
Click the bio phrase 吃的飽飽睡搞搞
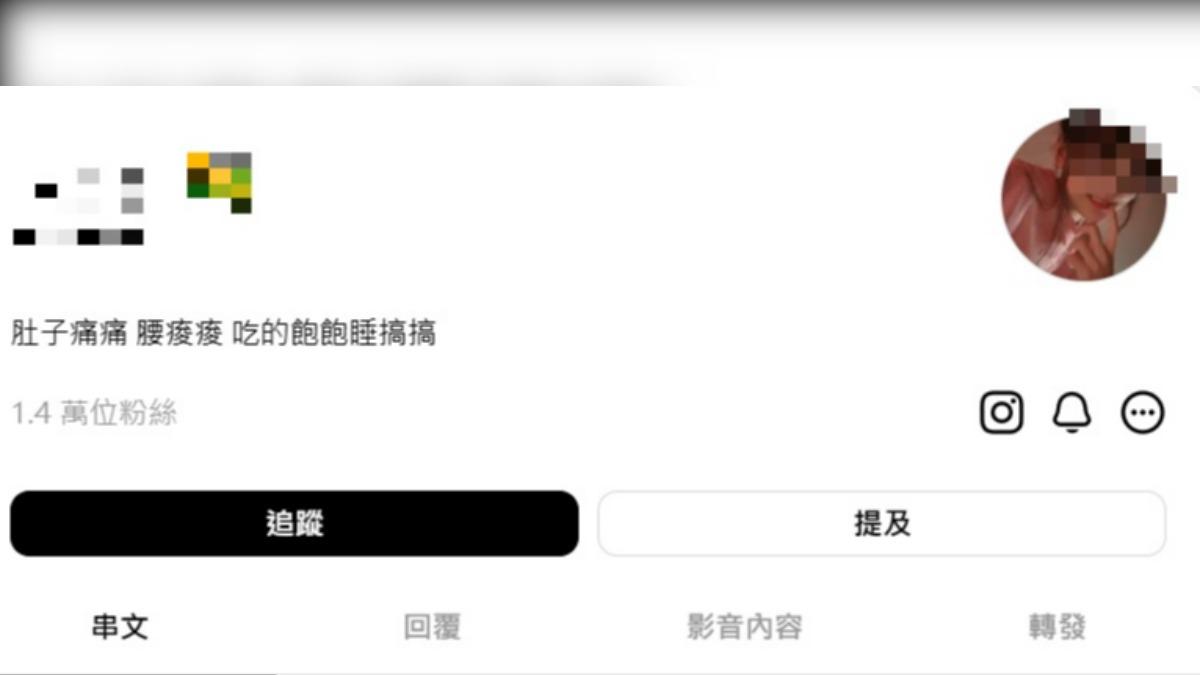coord(333,333)
